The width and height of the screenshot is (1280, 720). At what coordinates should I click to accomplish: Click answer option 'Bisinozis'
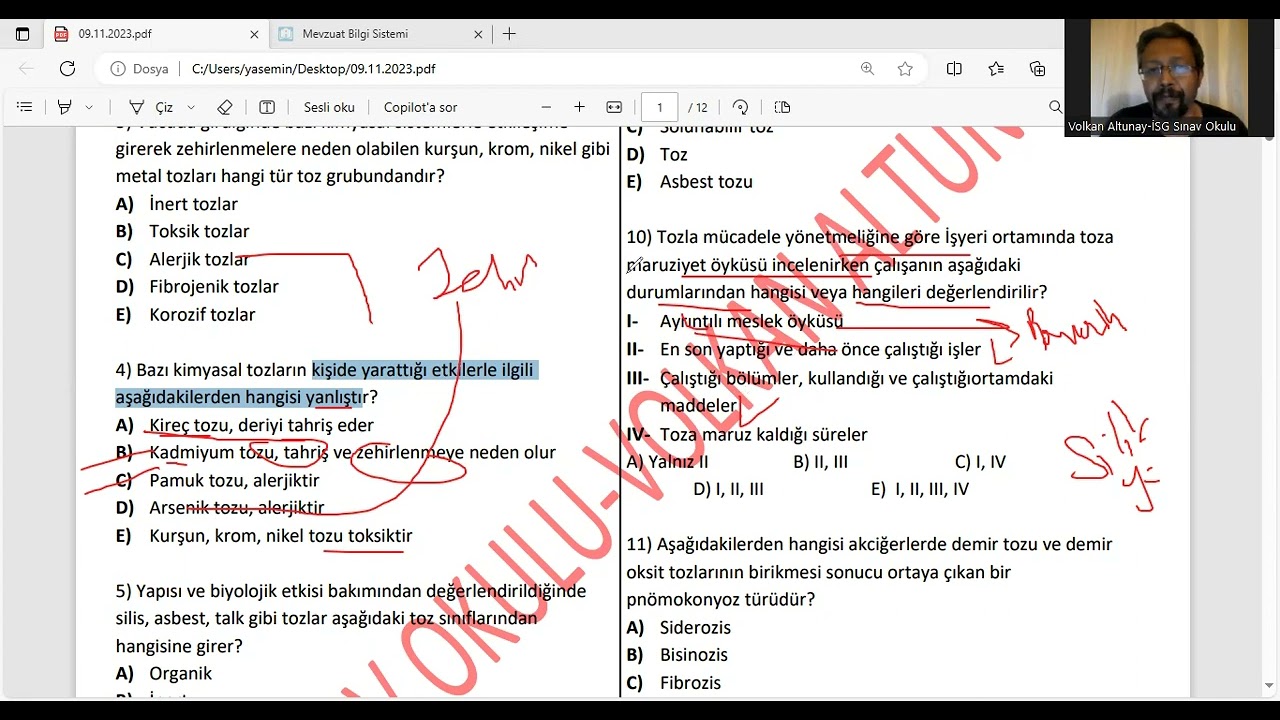click(x=694, y=655)
